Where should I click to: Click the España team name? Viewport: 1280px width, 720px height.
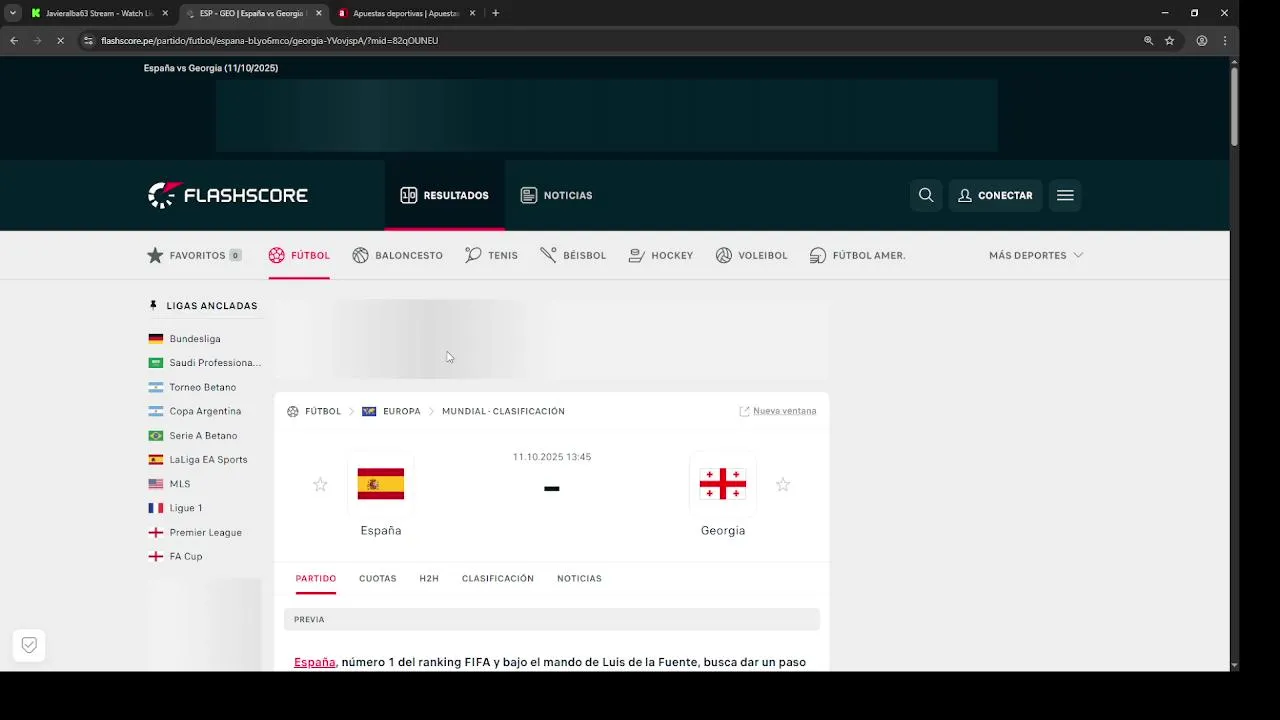381,530
